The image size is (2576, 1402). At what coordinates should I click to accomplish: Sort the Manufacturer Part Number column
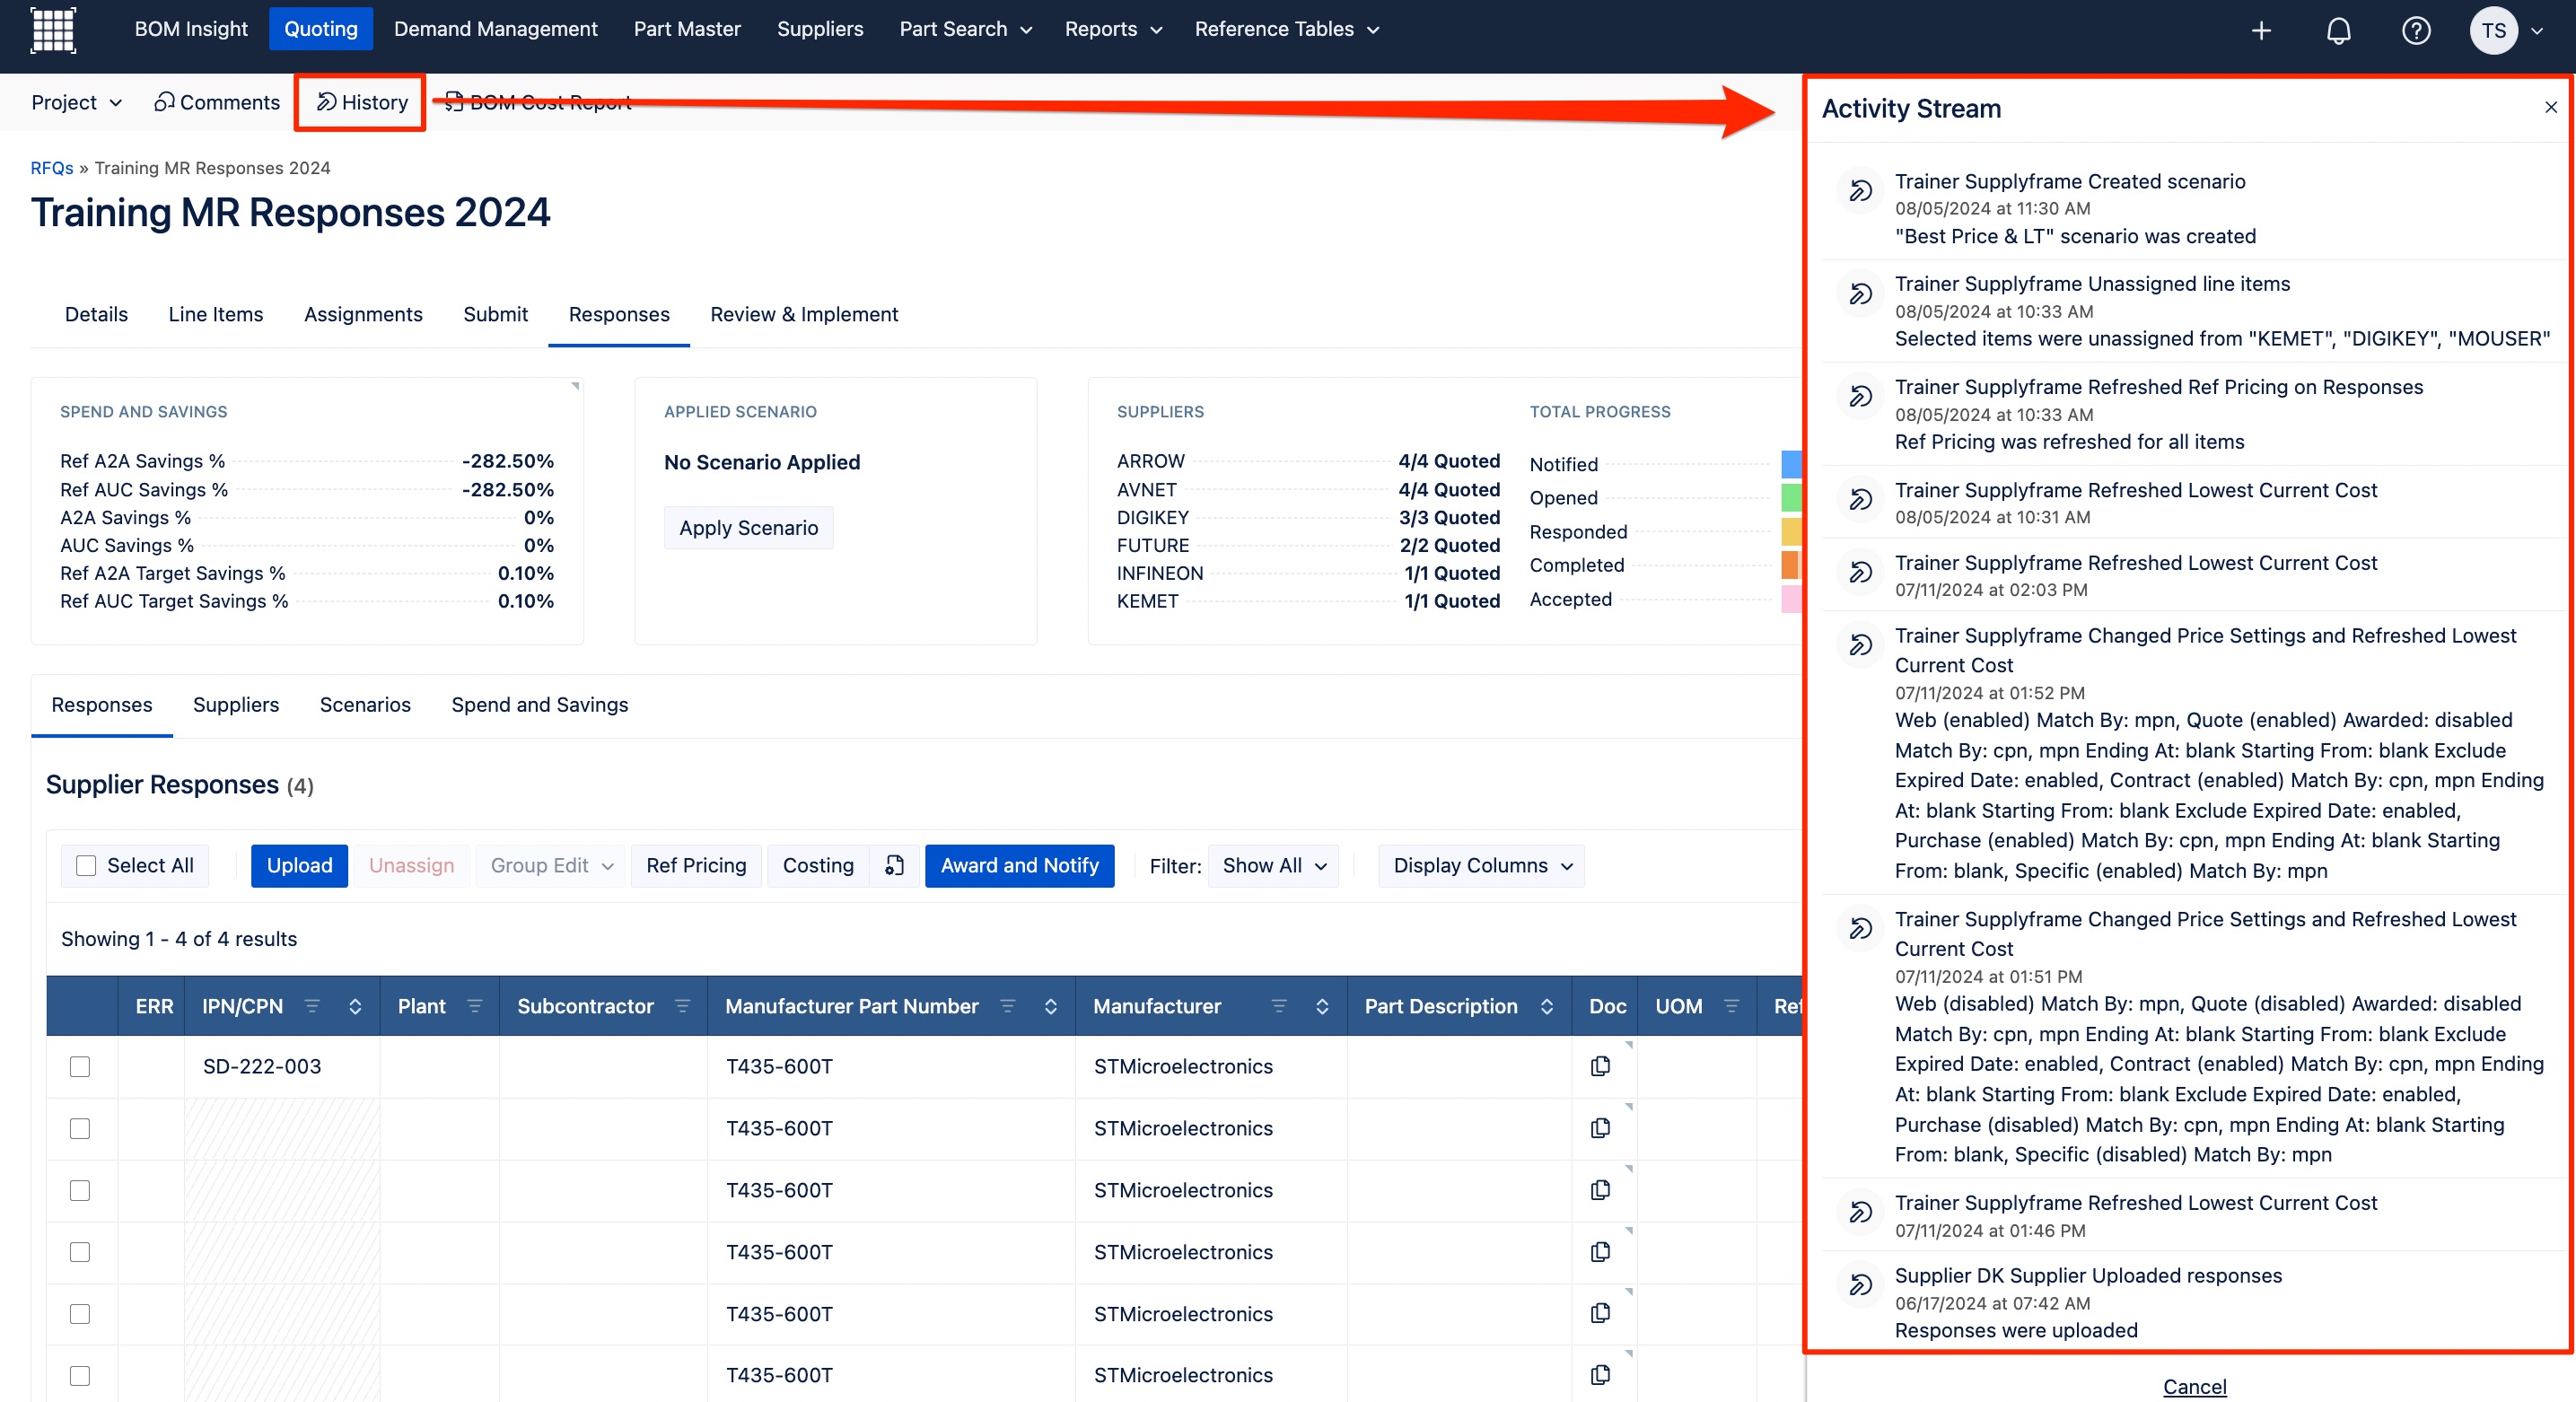click(1051, 1006)
